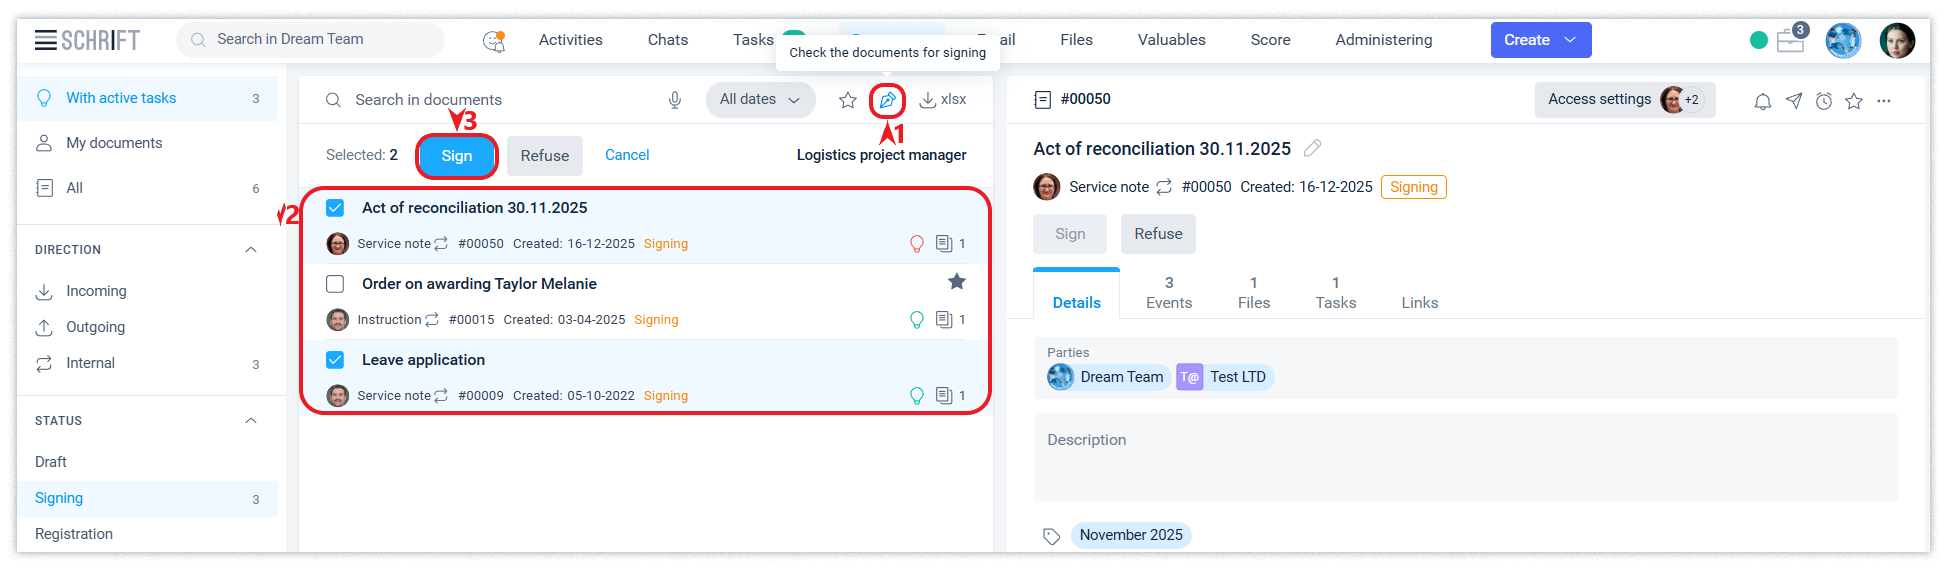Switch to the Events tab
Screen dimensions: 1946x571
[x=1168, y=293]
